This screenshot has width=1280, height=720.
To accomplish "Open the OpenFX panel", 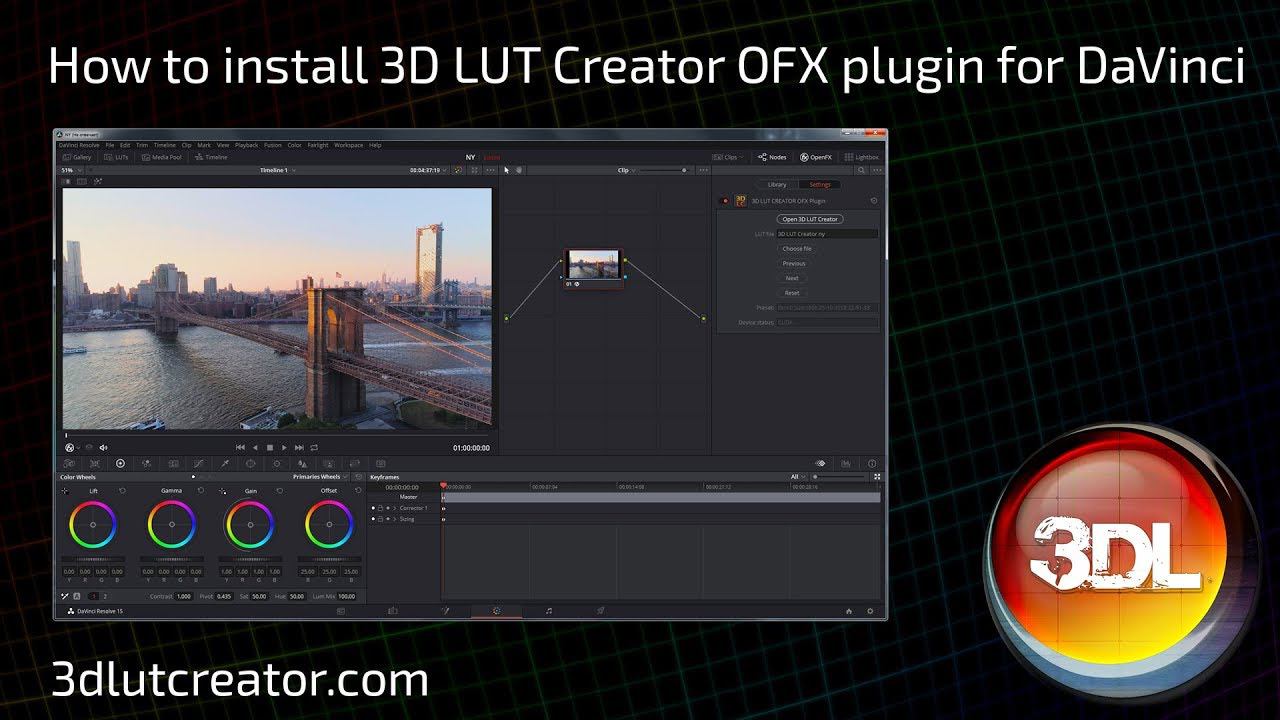I will click(x=815, y=157).
